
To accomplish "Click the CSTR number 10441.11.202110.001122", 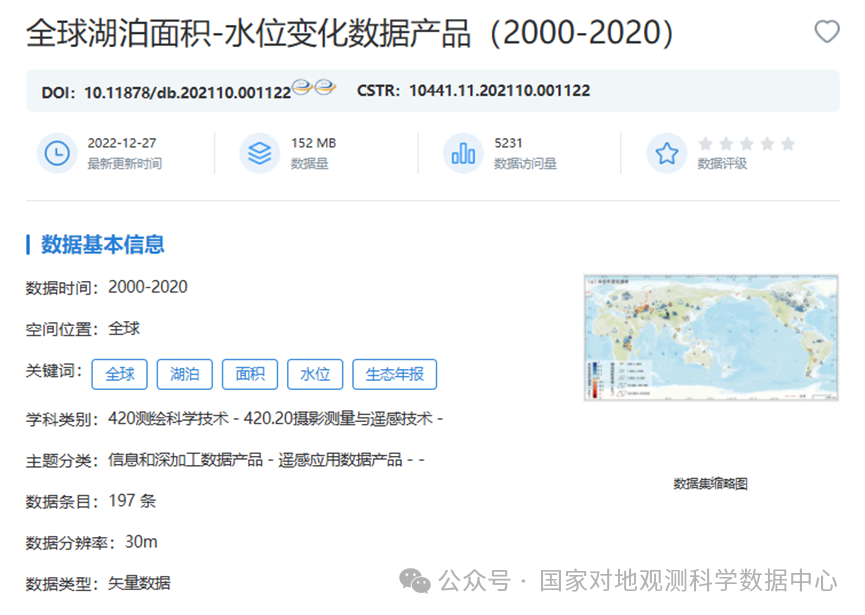I will (x=499, y=91).
